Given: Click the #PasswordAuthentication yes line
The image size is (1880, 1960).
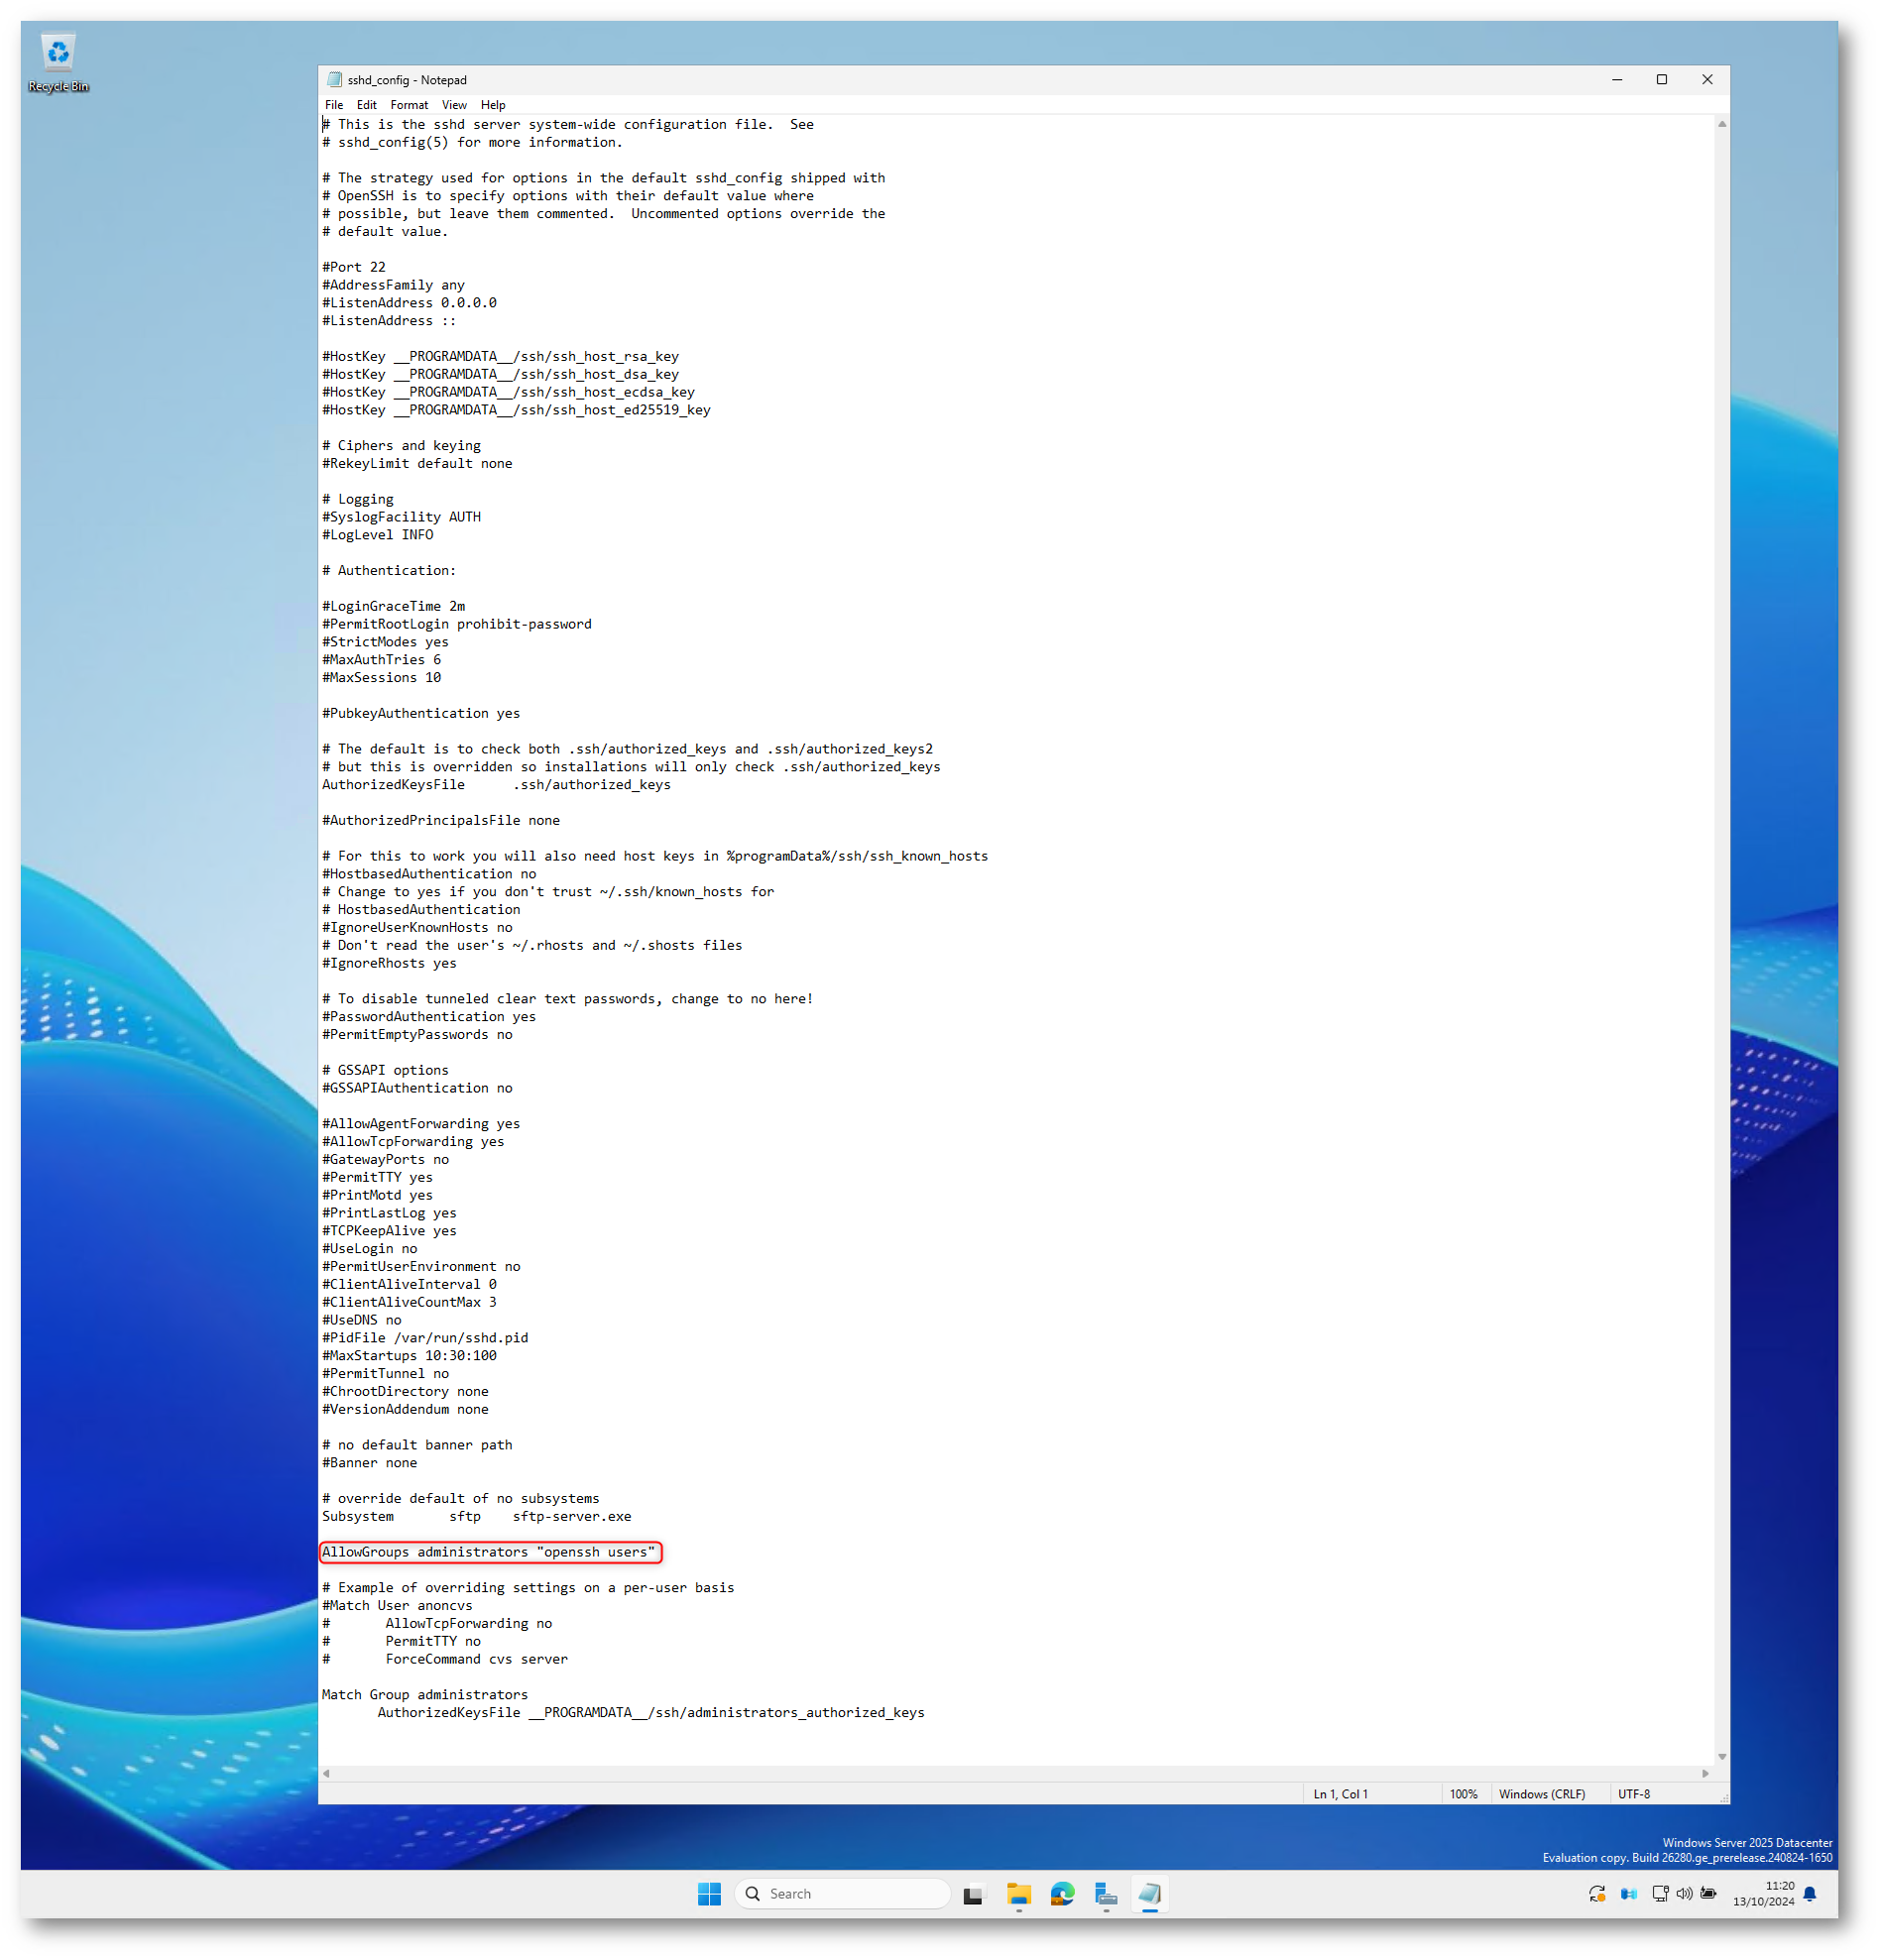Looking at the screenshot, I should (429, 1017).
